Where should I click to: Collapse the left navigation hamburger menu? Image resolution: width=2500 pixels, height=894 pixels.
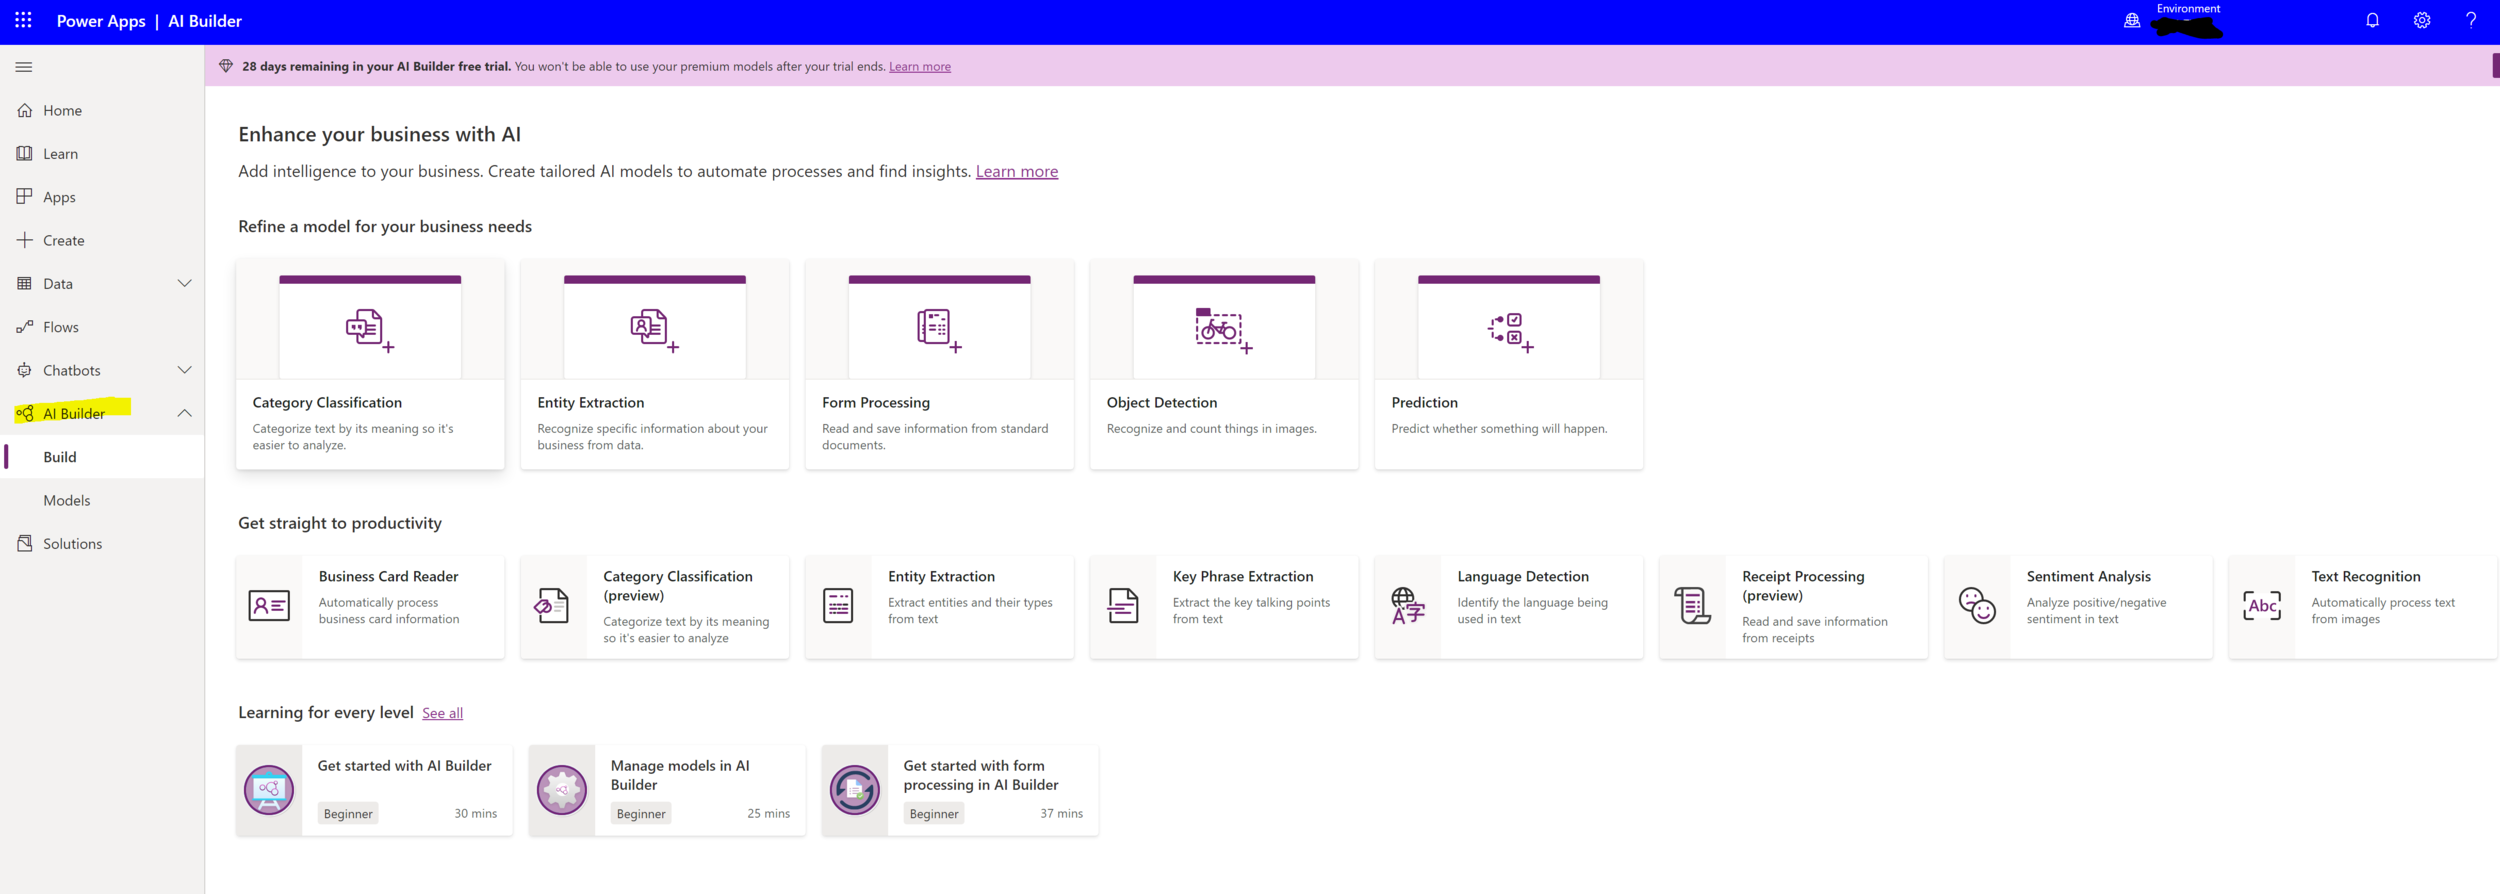click(x=24, y=67)
